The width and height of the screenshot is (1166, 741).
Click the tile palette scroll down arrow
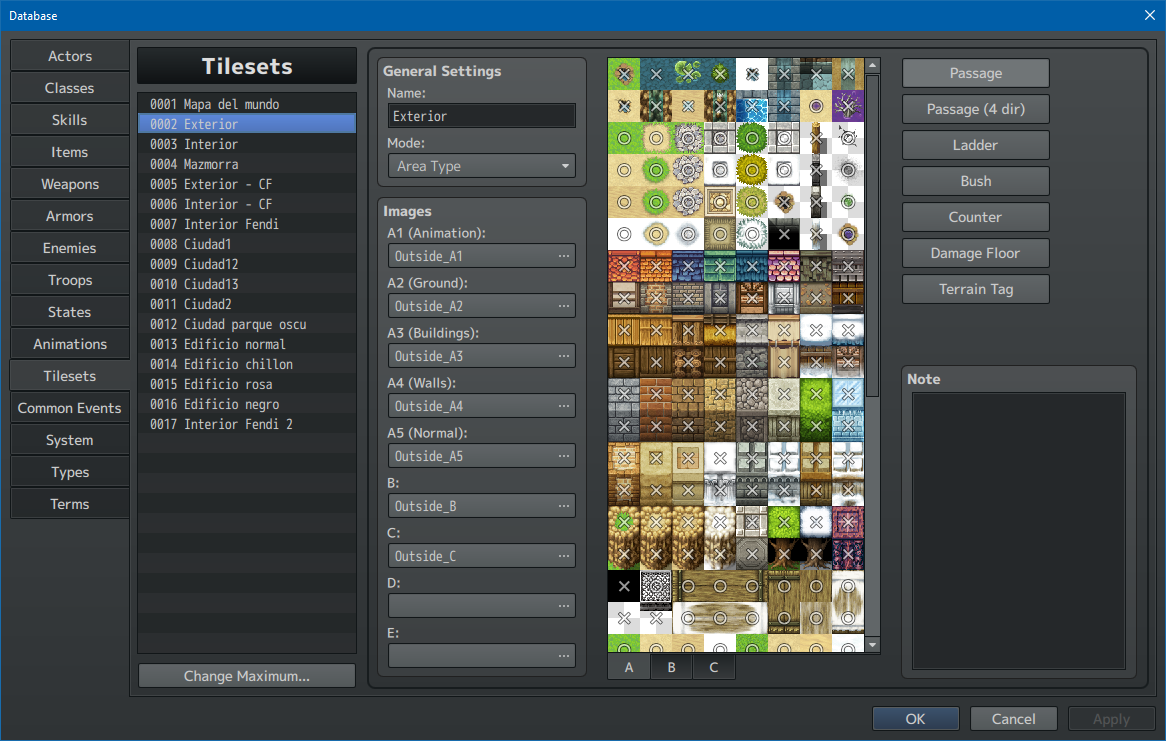point(873,645)
